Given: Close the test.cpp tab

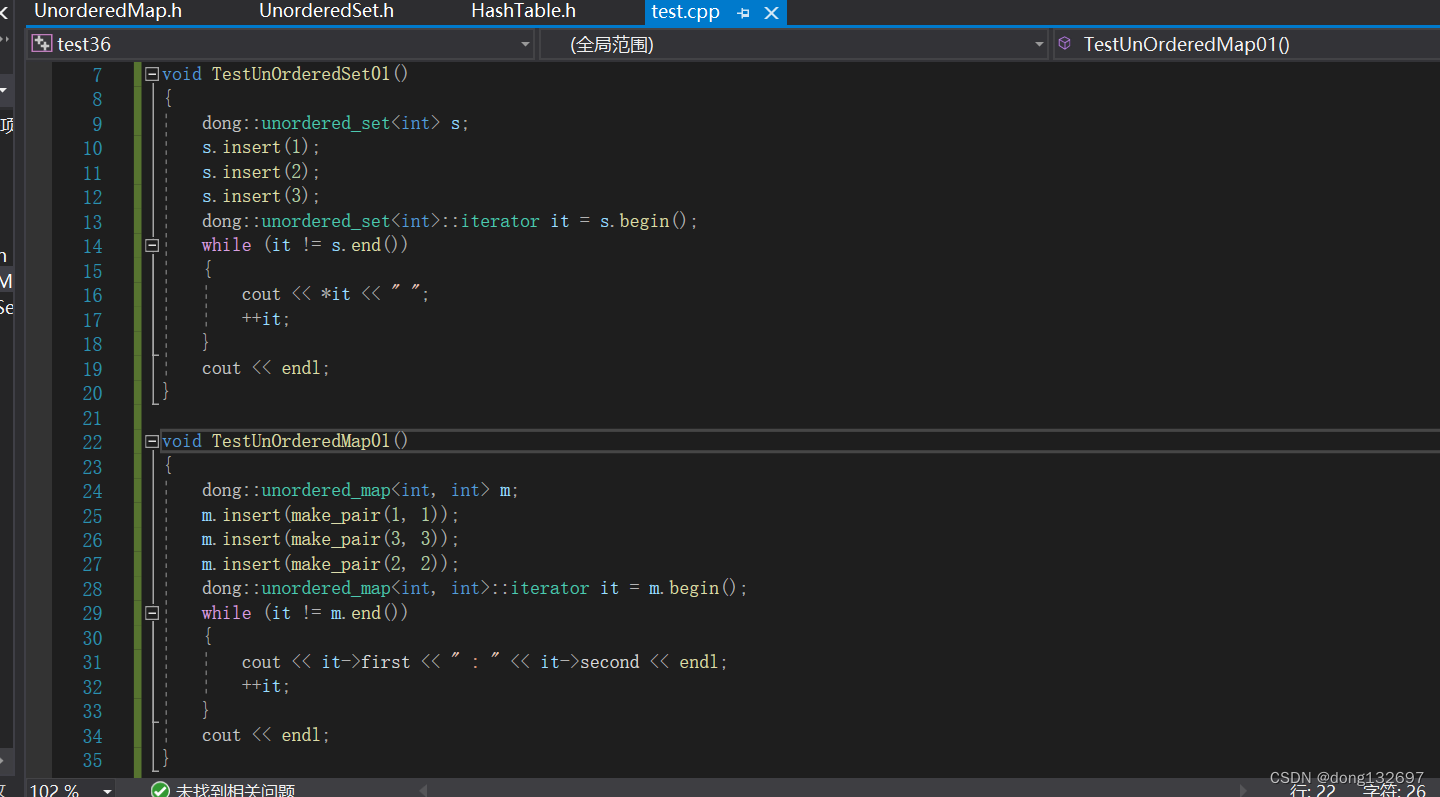Looking at the screenshot, I should (x=771, y=13).
